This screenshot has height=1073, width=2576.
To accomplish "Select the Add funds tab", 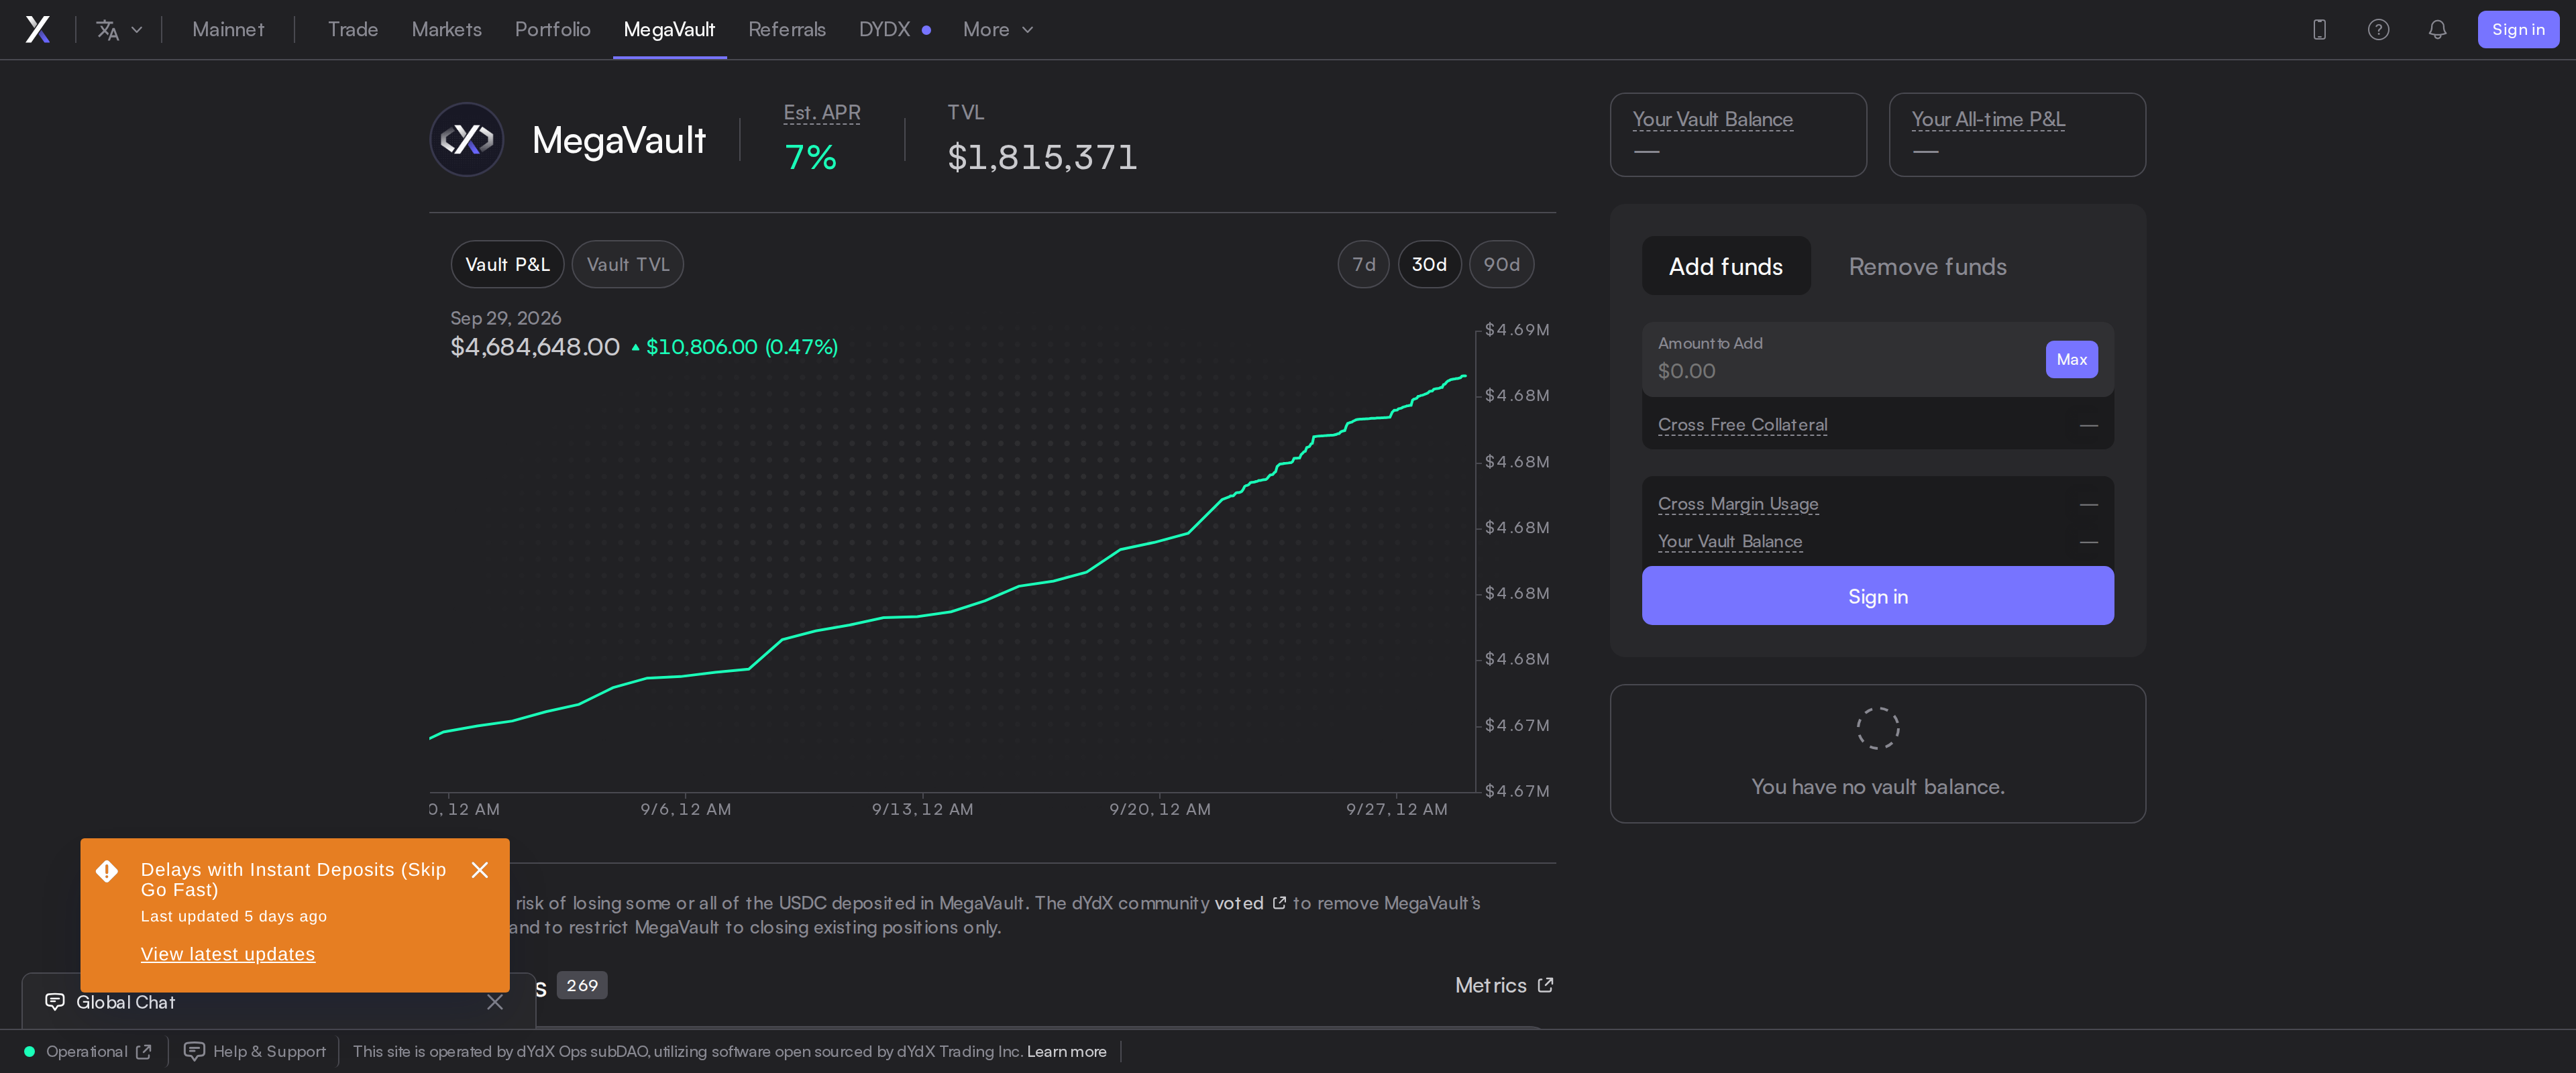I will [1726, 266].
